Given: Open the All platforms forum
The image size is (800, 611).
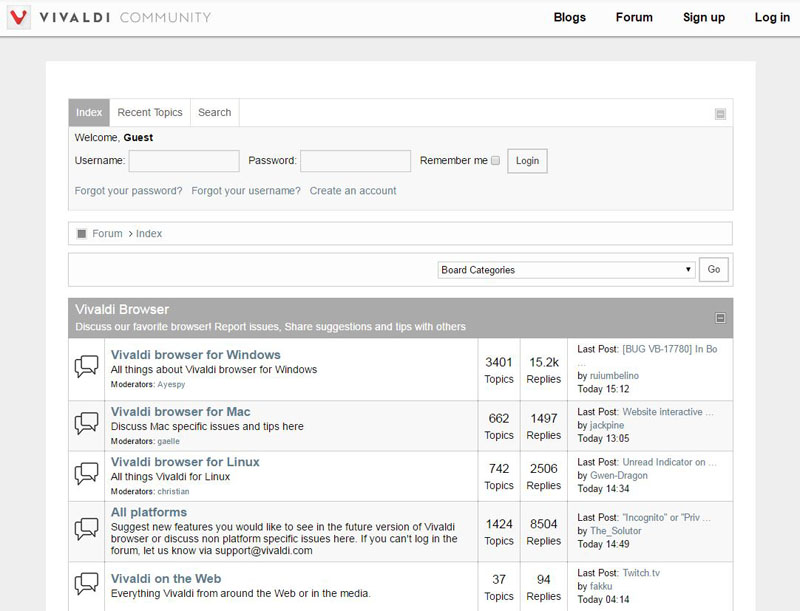Looking at the screenshot, I should coord(149,512).
